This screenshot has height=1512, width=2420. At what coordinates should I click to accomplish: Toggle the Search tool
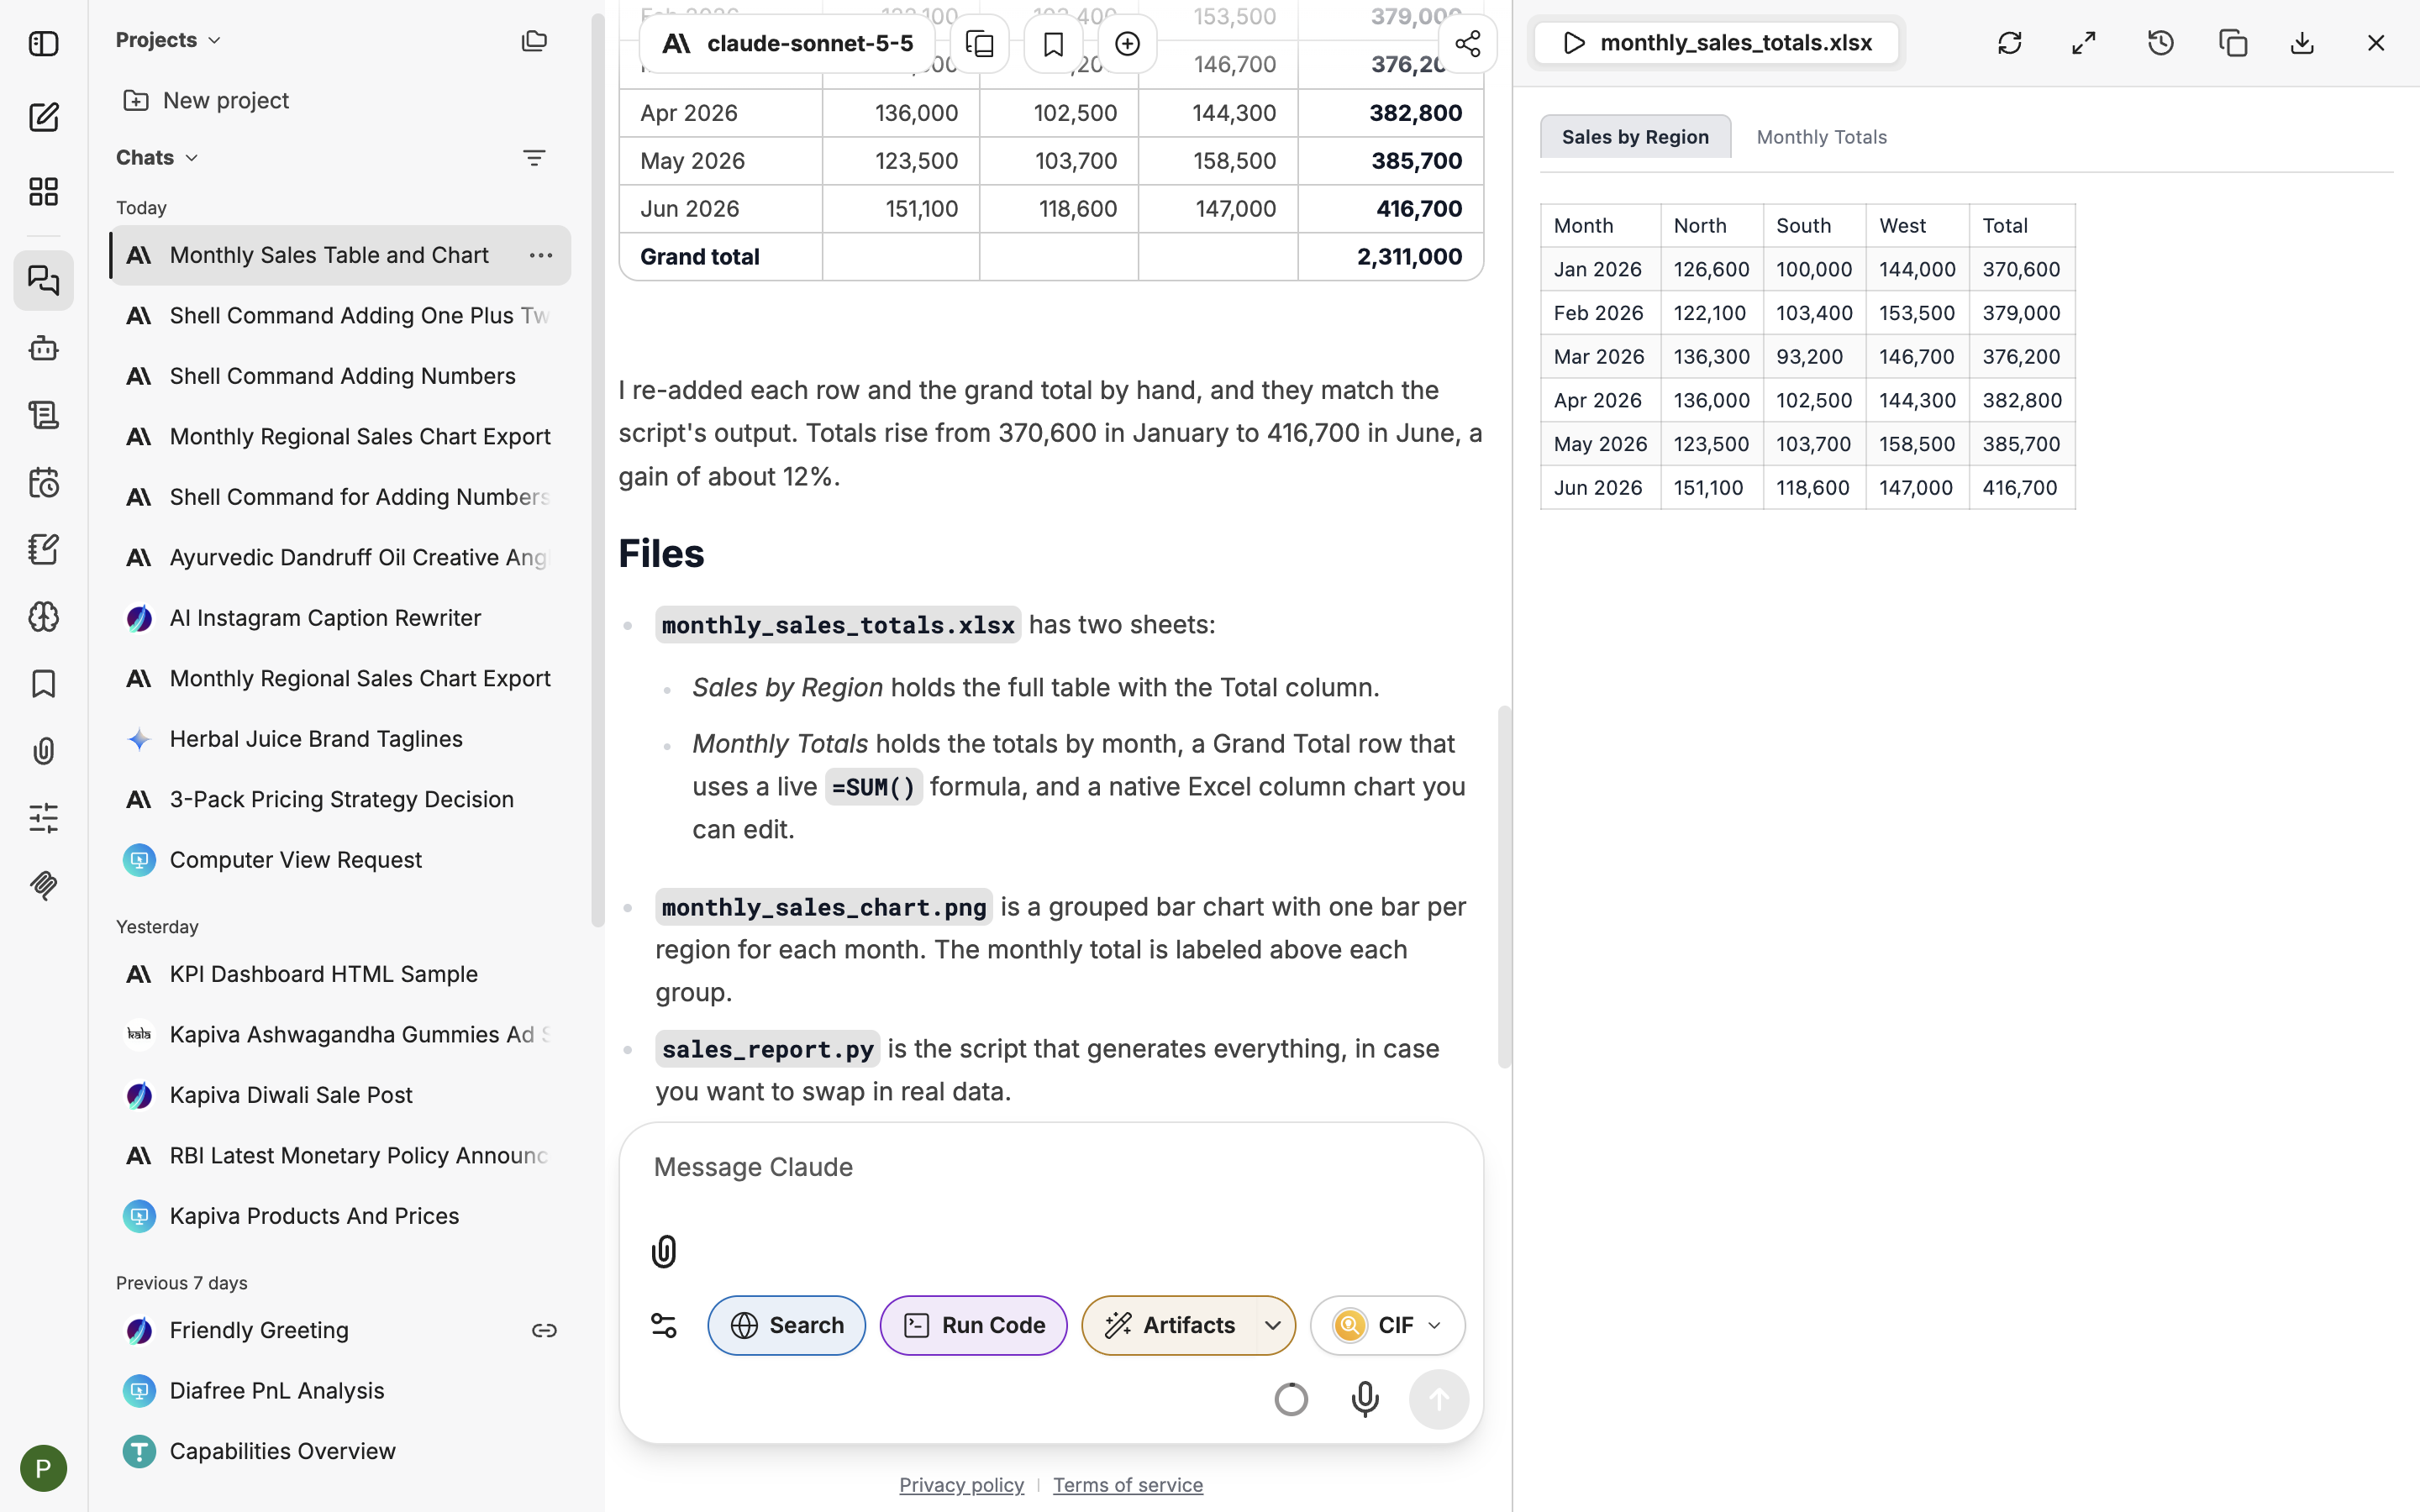tap(786, 1325)
